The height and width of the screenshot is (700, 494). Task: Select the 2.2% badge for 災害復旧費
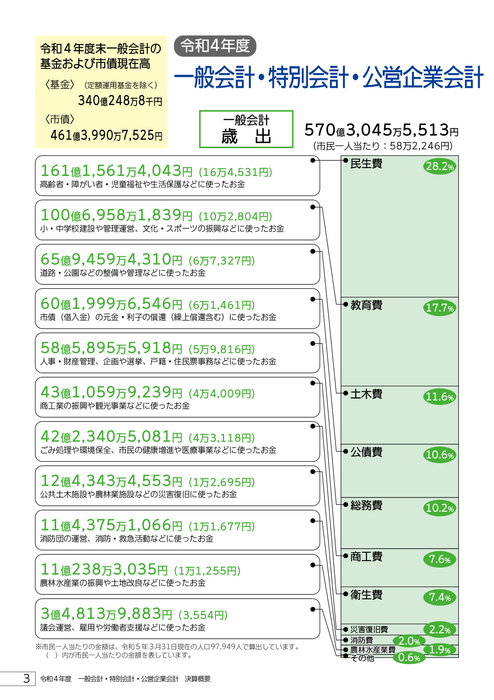[440, 629]
